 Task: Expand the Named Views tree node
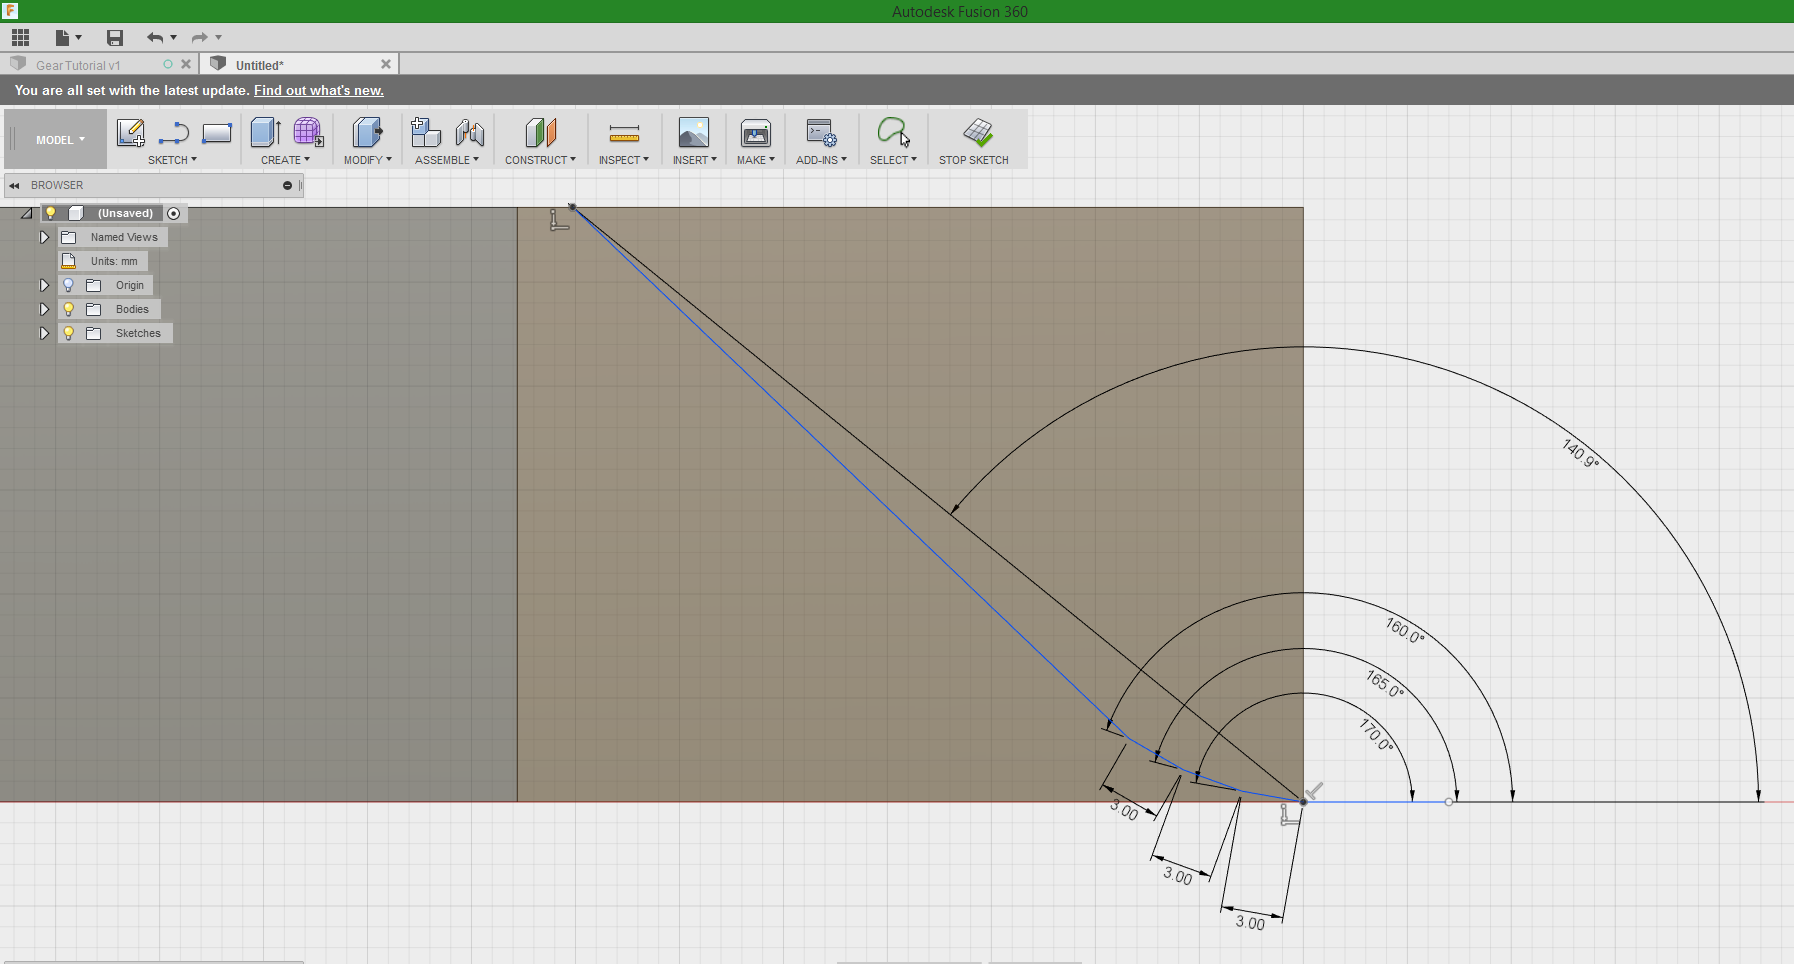[x=44, y=237]
